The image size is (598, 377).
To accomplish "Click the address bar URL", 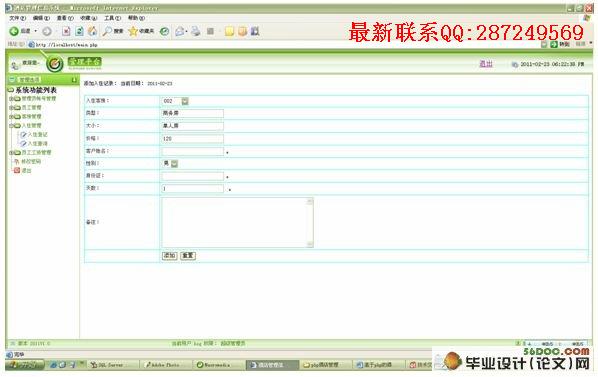I will [67, 45].
